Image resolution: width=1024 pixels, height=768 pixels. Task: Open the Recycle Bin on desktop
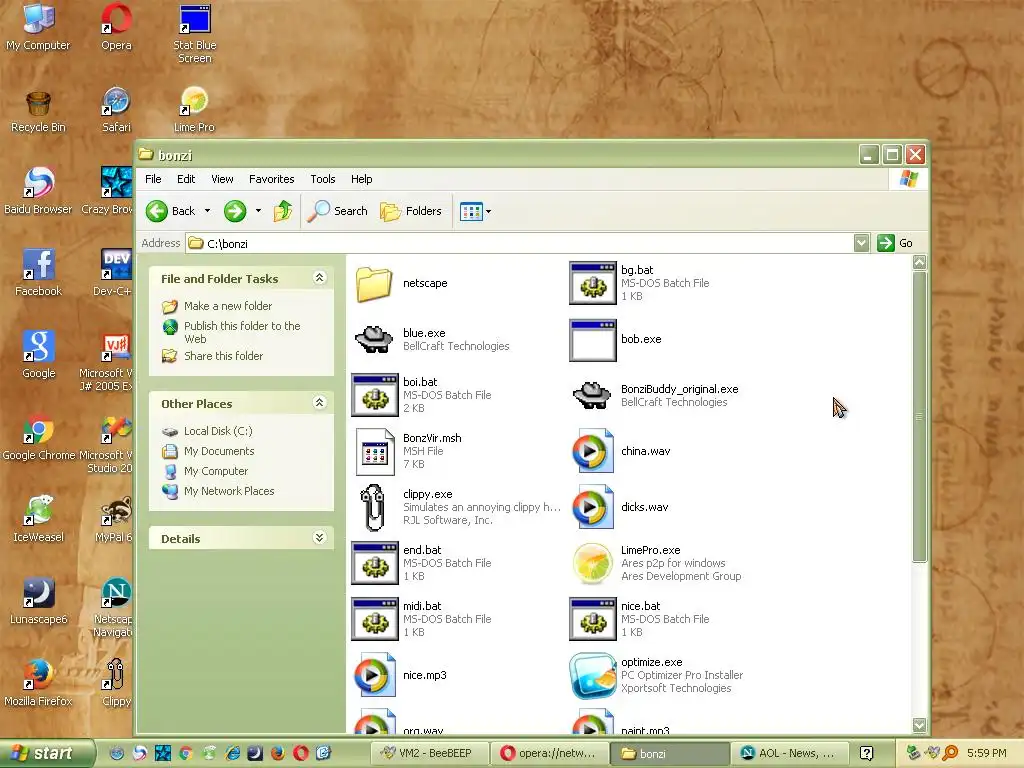[38, 110]
